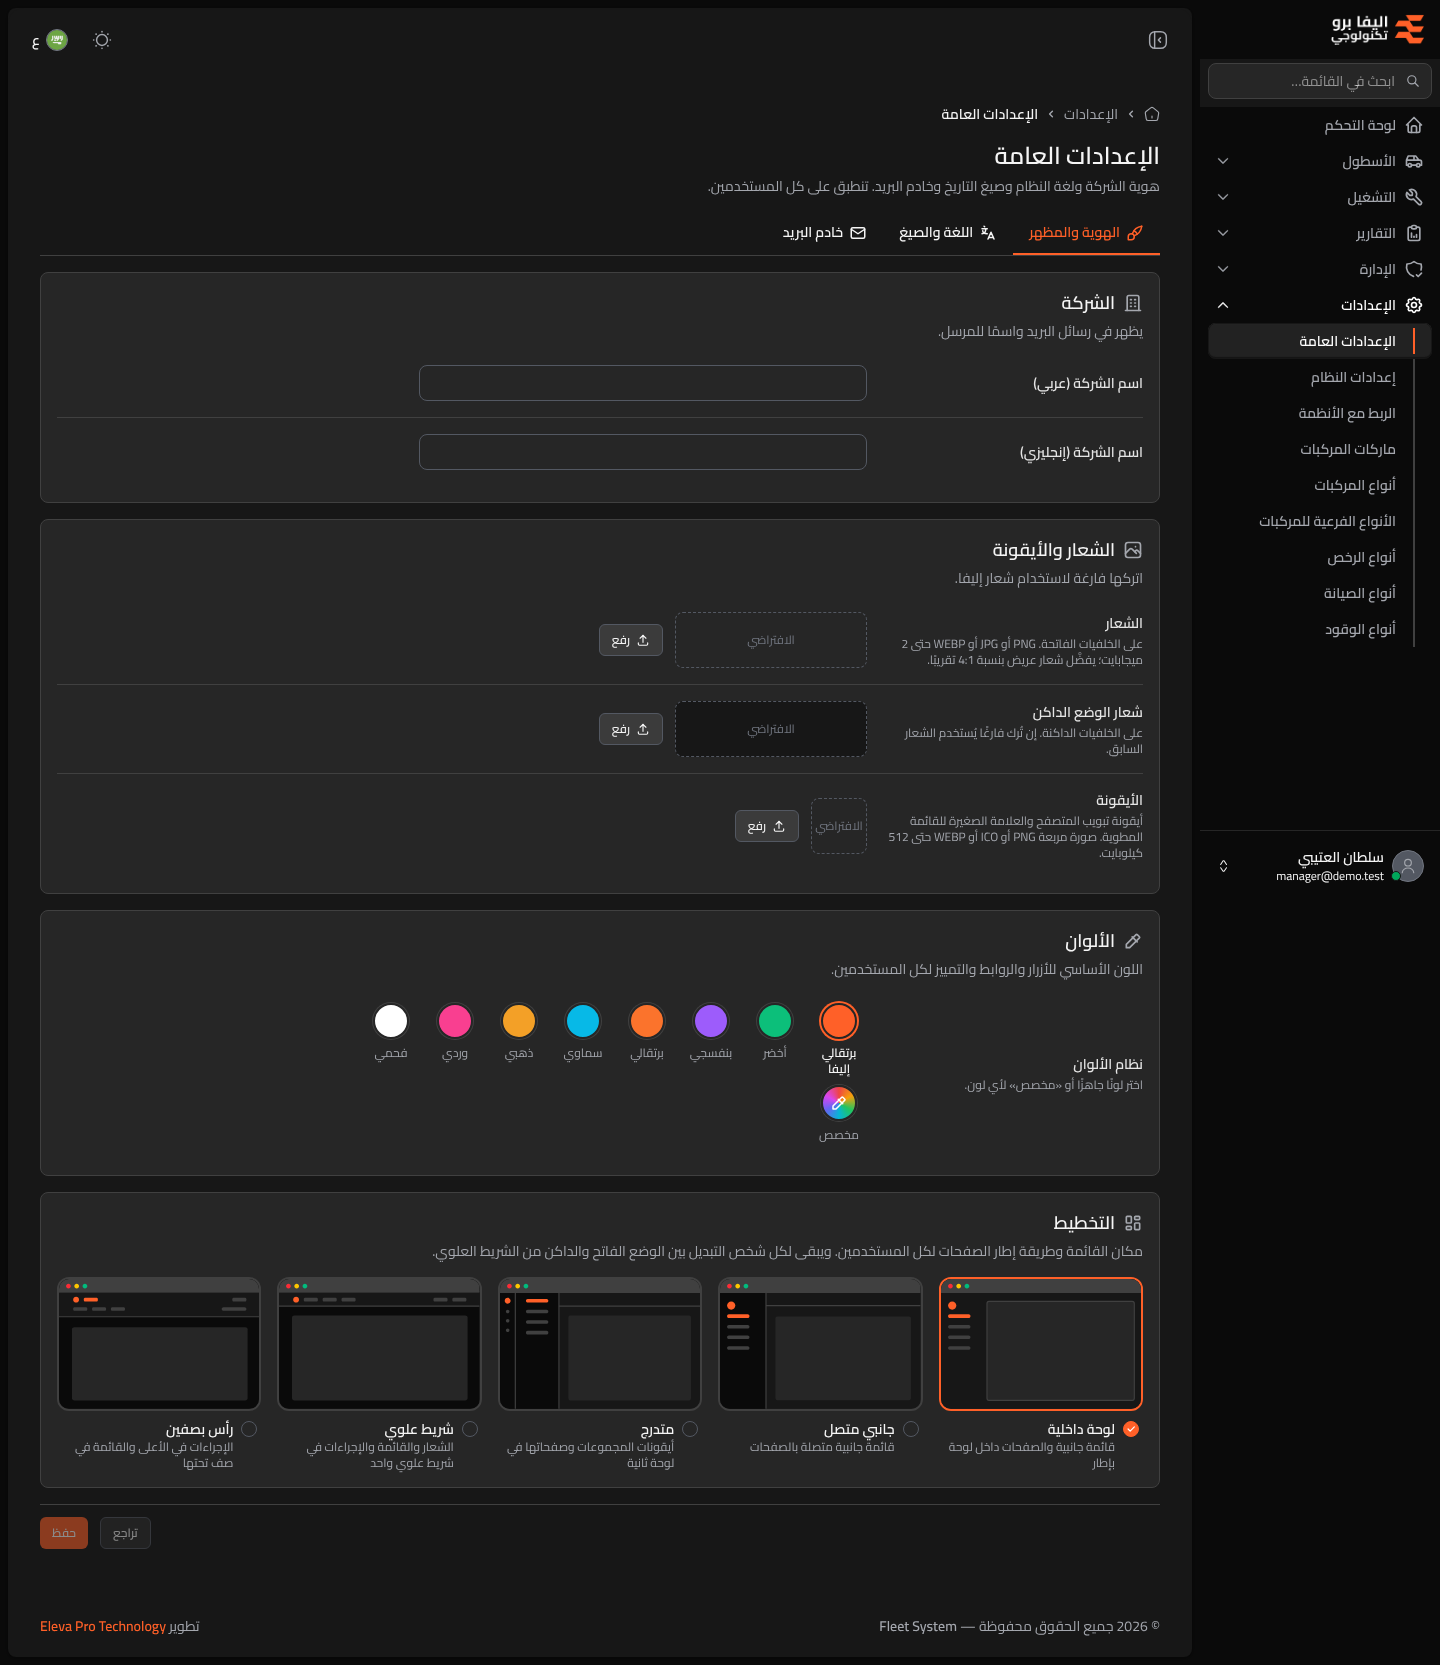The height and width of the screenshot is (1665, 1440).
Task: Click the الشركة building icon
Action: tap(1133, 303)
